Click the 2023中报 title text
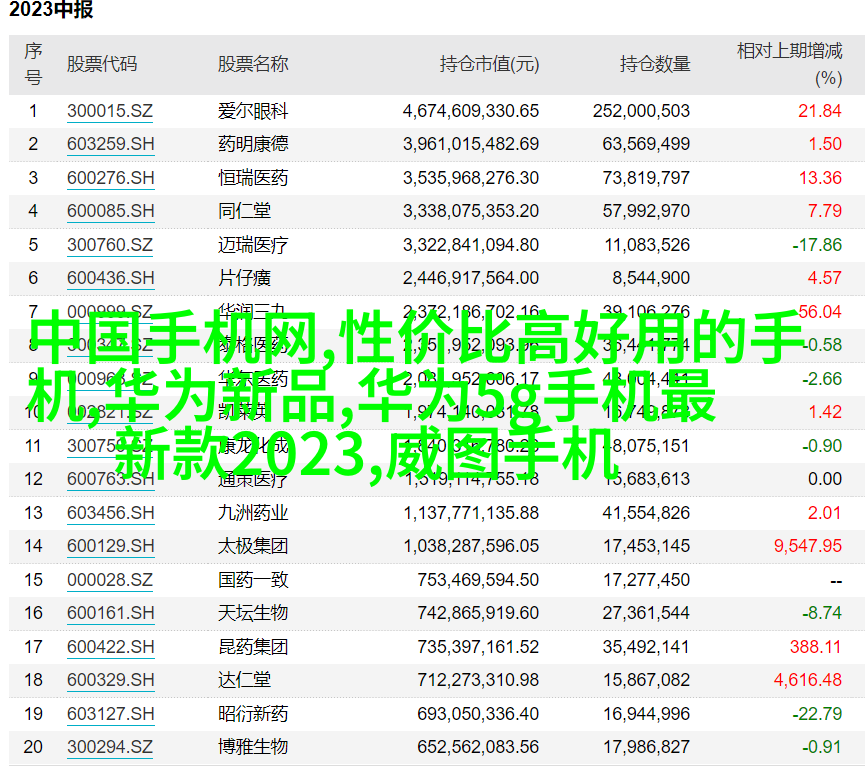 (51, 9)
